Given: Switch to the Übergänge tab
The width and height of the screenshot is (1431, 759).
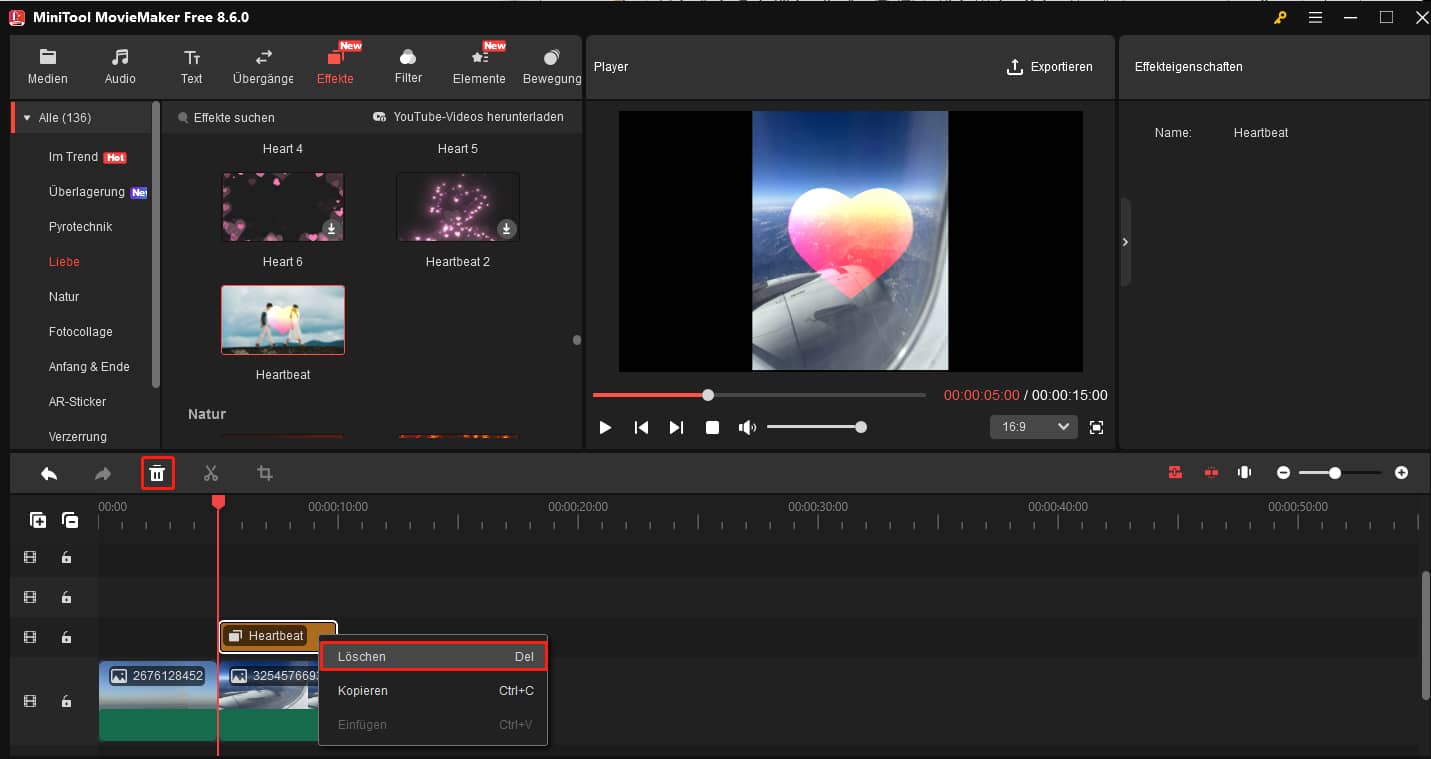Looking at the screenshot, I should point(261,65).
